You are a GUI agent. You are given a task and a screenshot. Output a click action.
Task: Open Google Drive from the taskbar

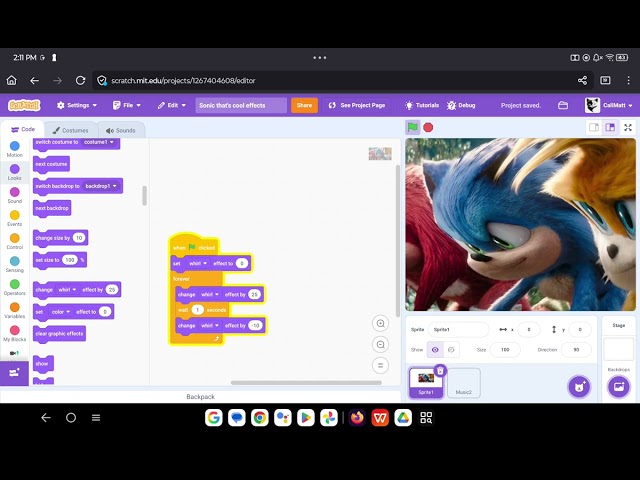coord(403,418)
